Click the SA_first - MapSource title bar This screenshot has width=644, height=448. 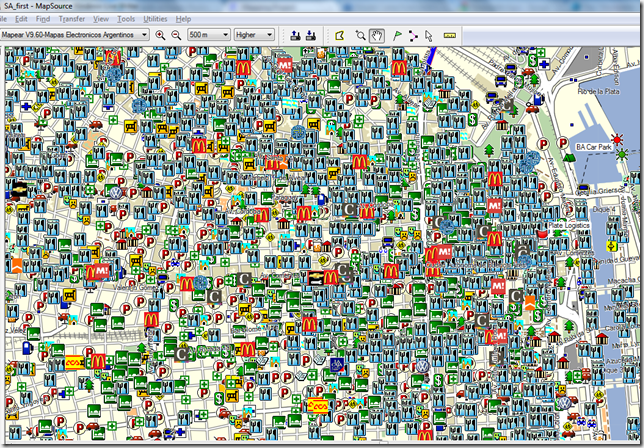322,6
